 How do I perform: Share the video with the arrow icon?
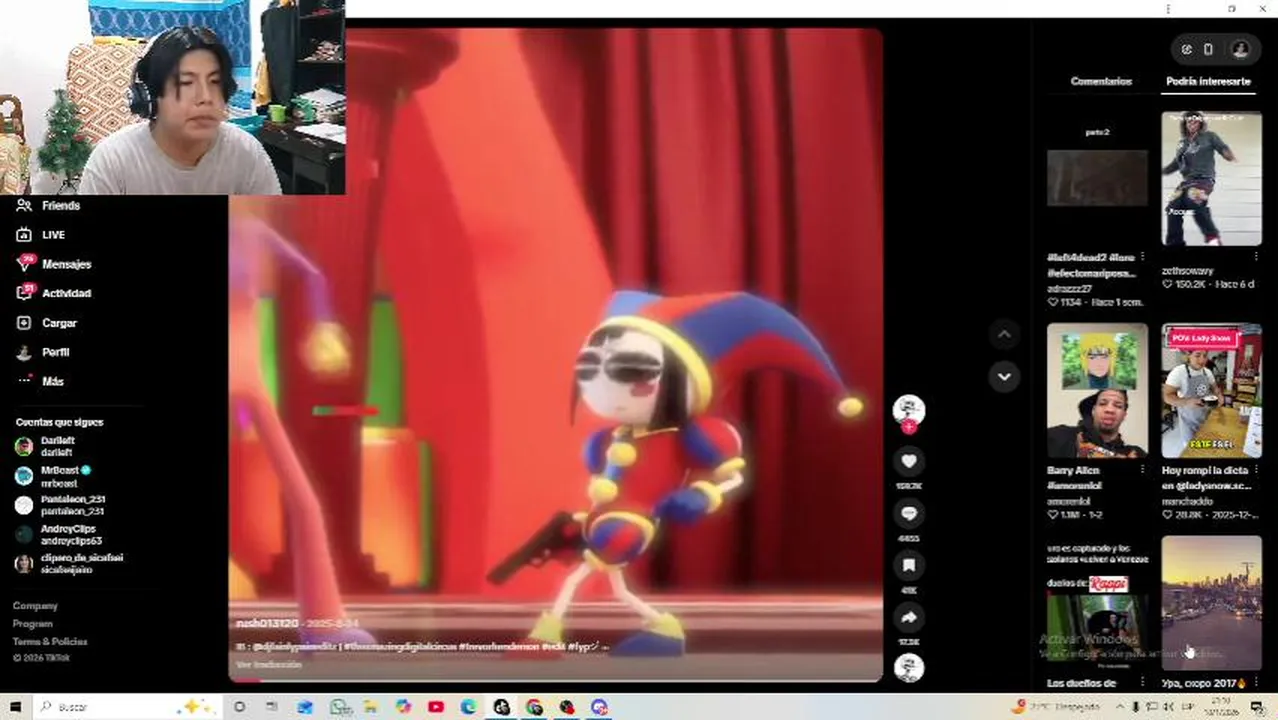point(909,617)
